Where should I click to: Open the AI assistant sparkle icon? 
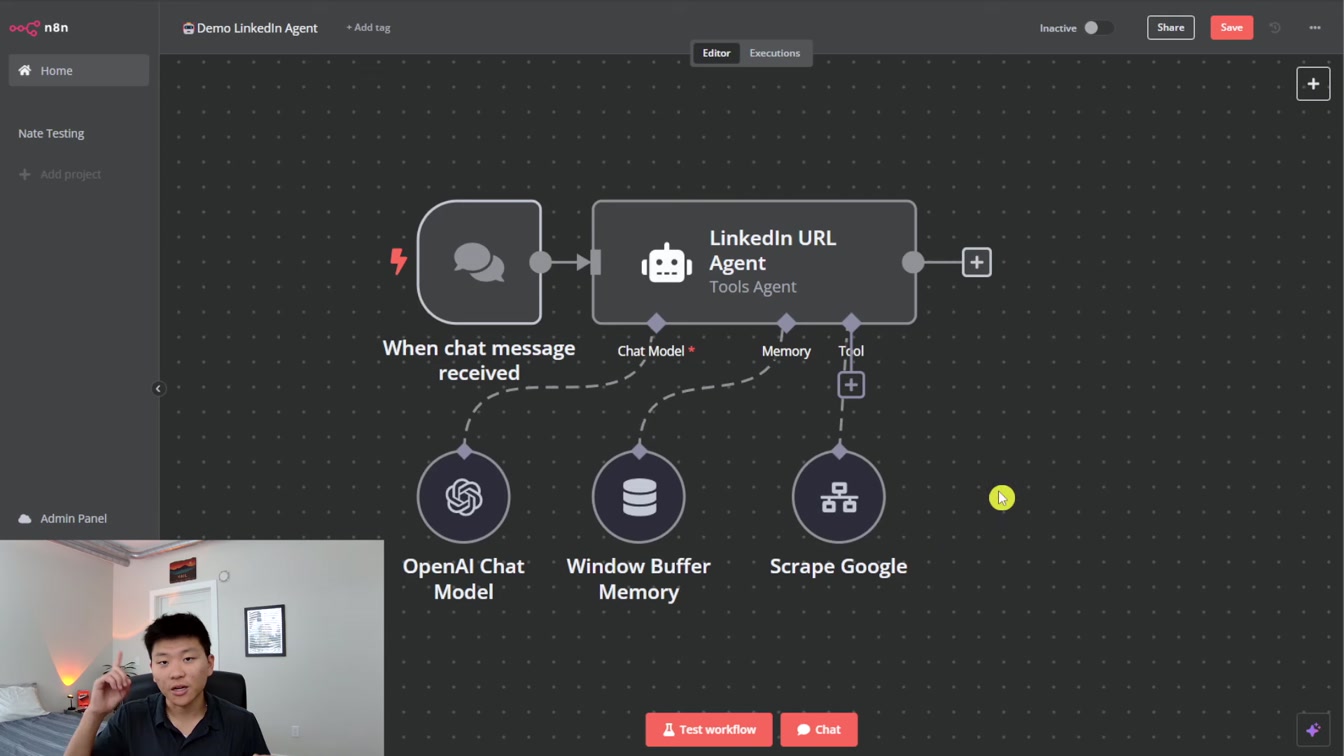tap(1313, 730)
